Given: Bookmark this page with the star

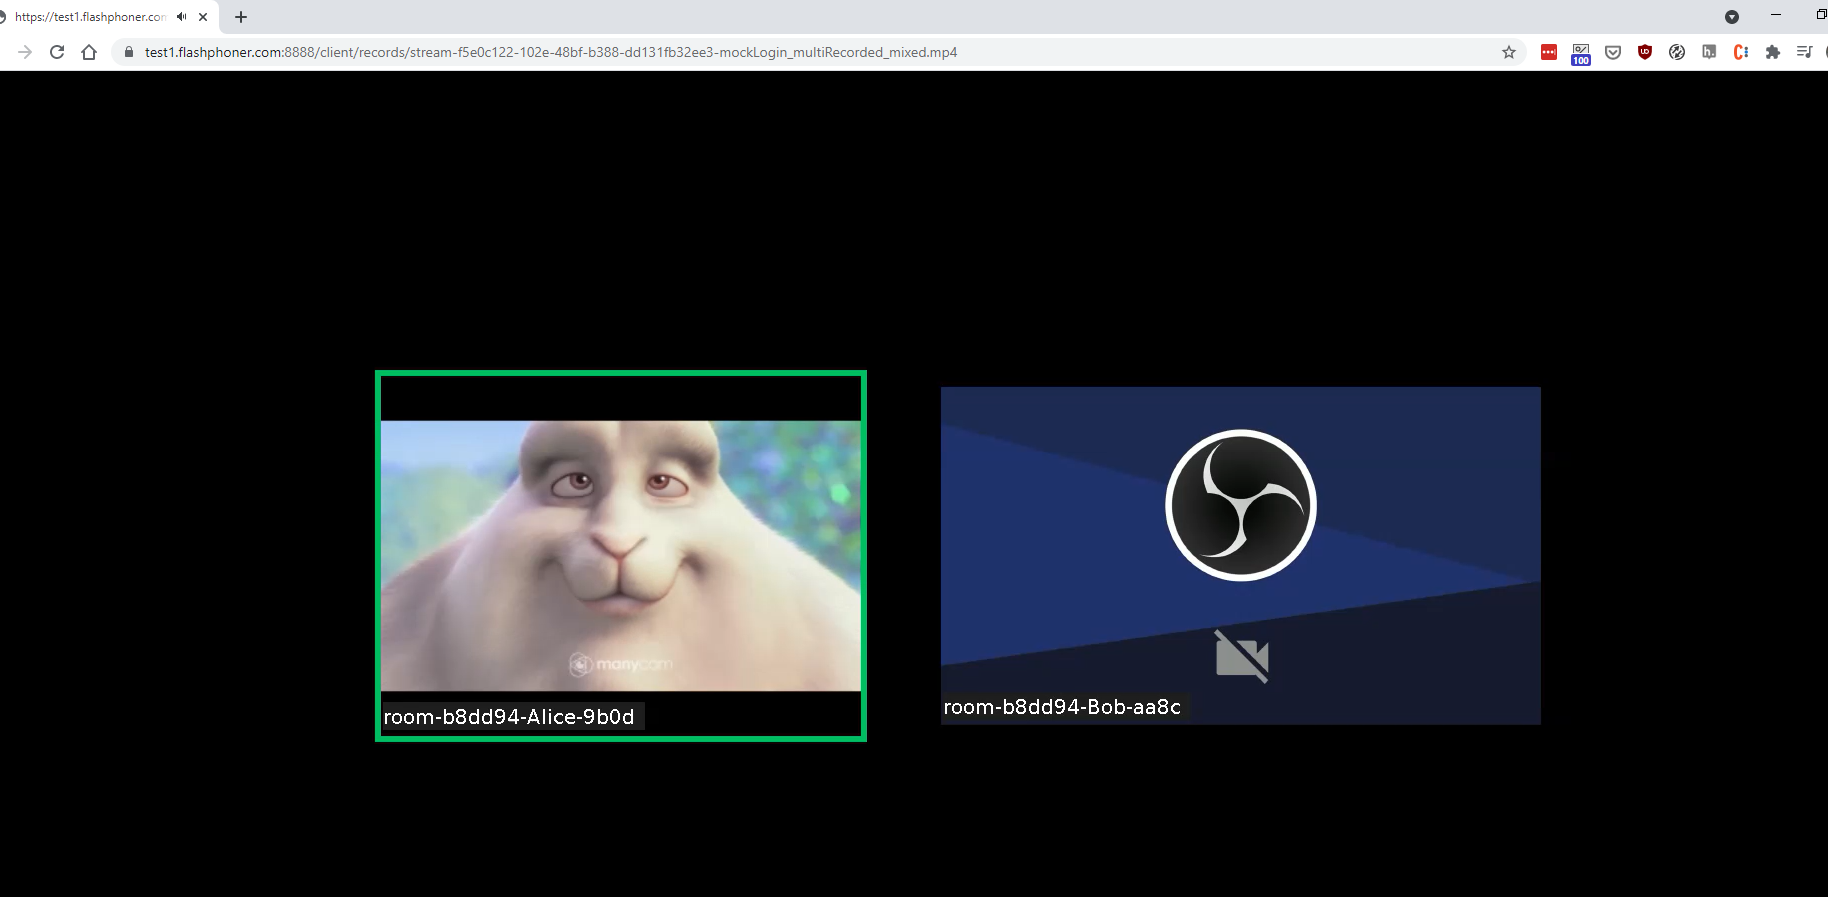Looking at the screenshot, I should [x=1508, y=52].
